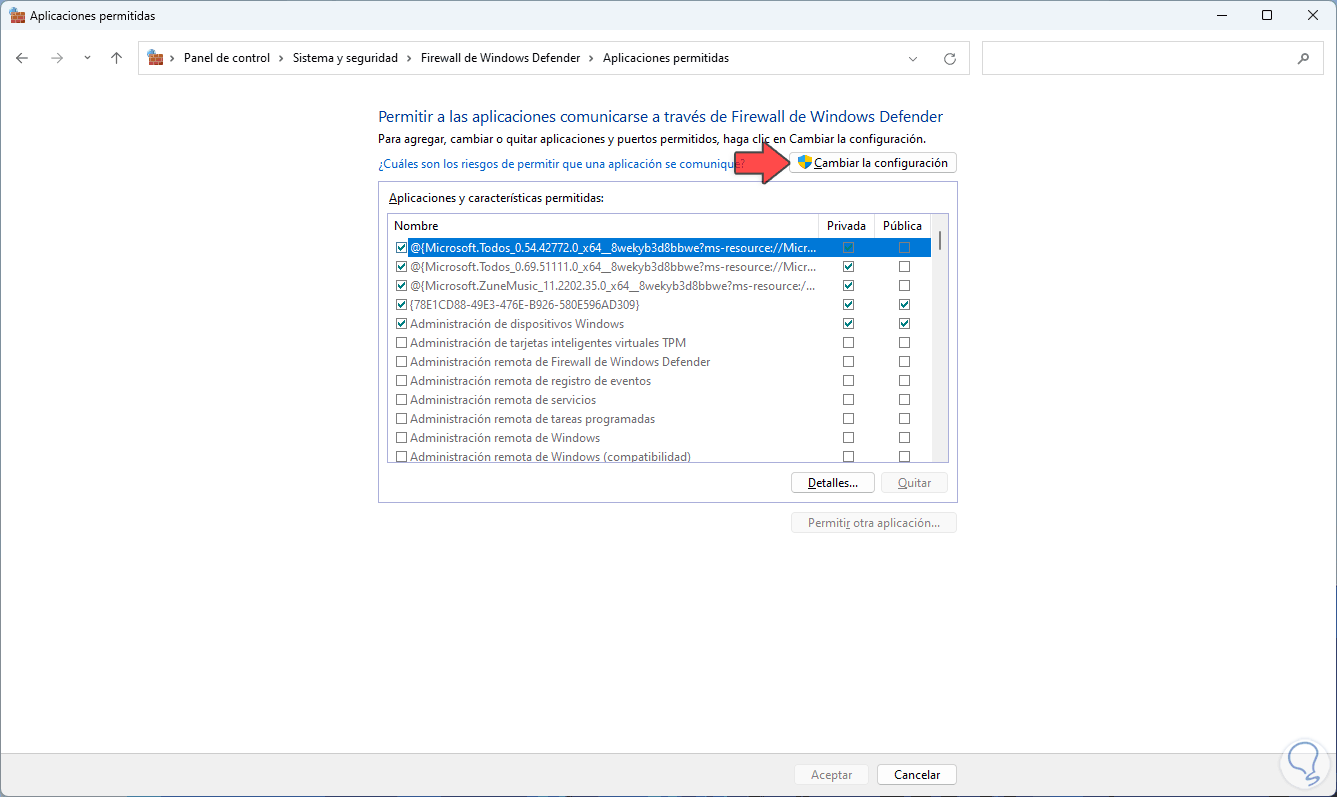Click the Detalles... button
The height and width of the screenshot is (797, 1337).
click(833, 483)
